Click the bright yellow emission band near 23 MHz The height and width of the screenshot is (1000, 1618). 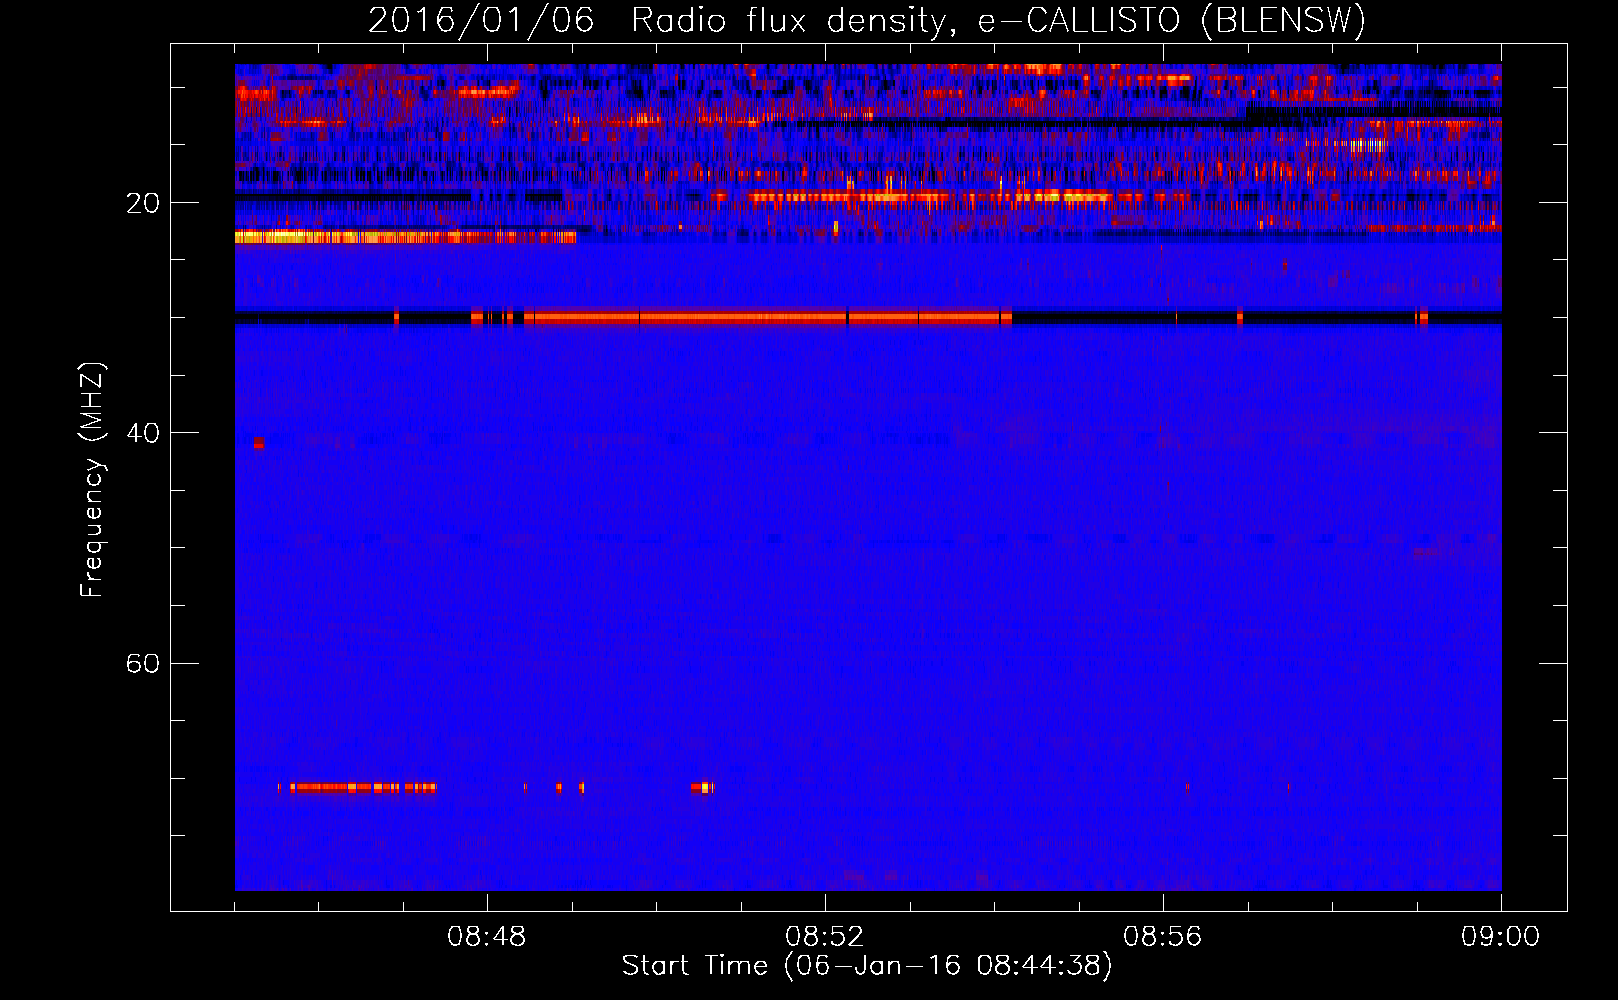tap(405, 237)
